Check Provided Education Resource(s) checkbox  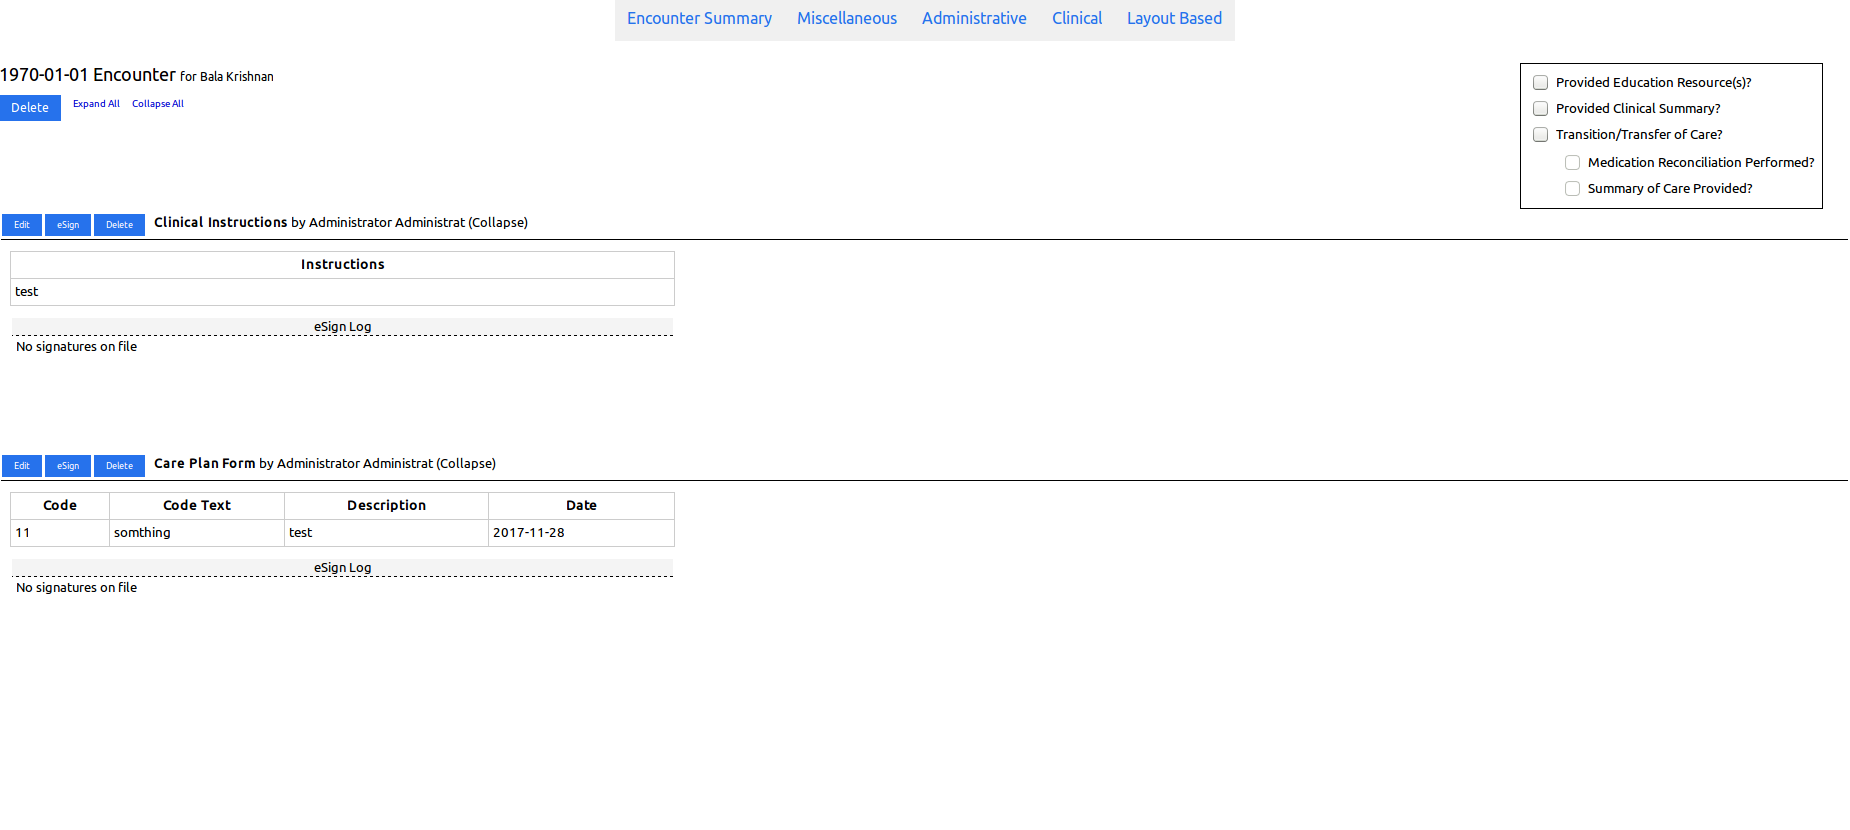pyautogui.click(x=1540, y=83)
